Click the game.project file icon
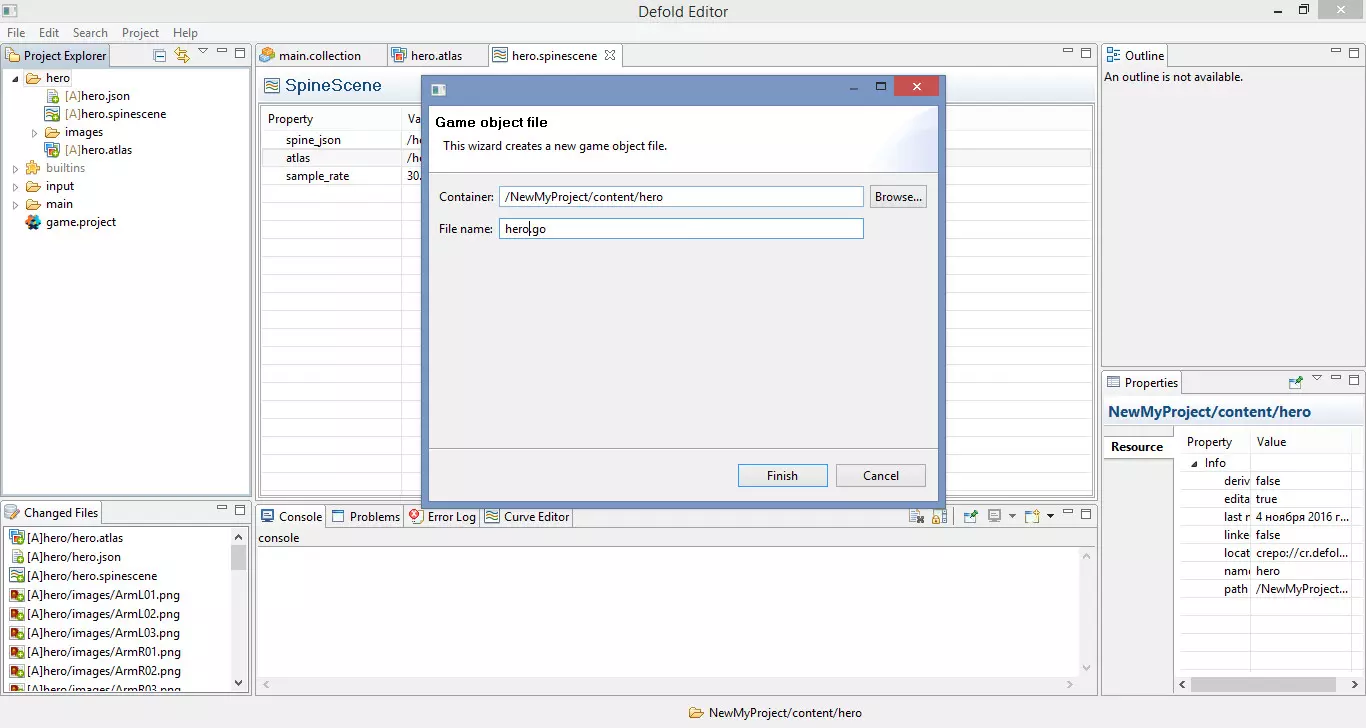The width and height of the screenshot is (1366, 728). pyautogui.click(x=33, y=222)
